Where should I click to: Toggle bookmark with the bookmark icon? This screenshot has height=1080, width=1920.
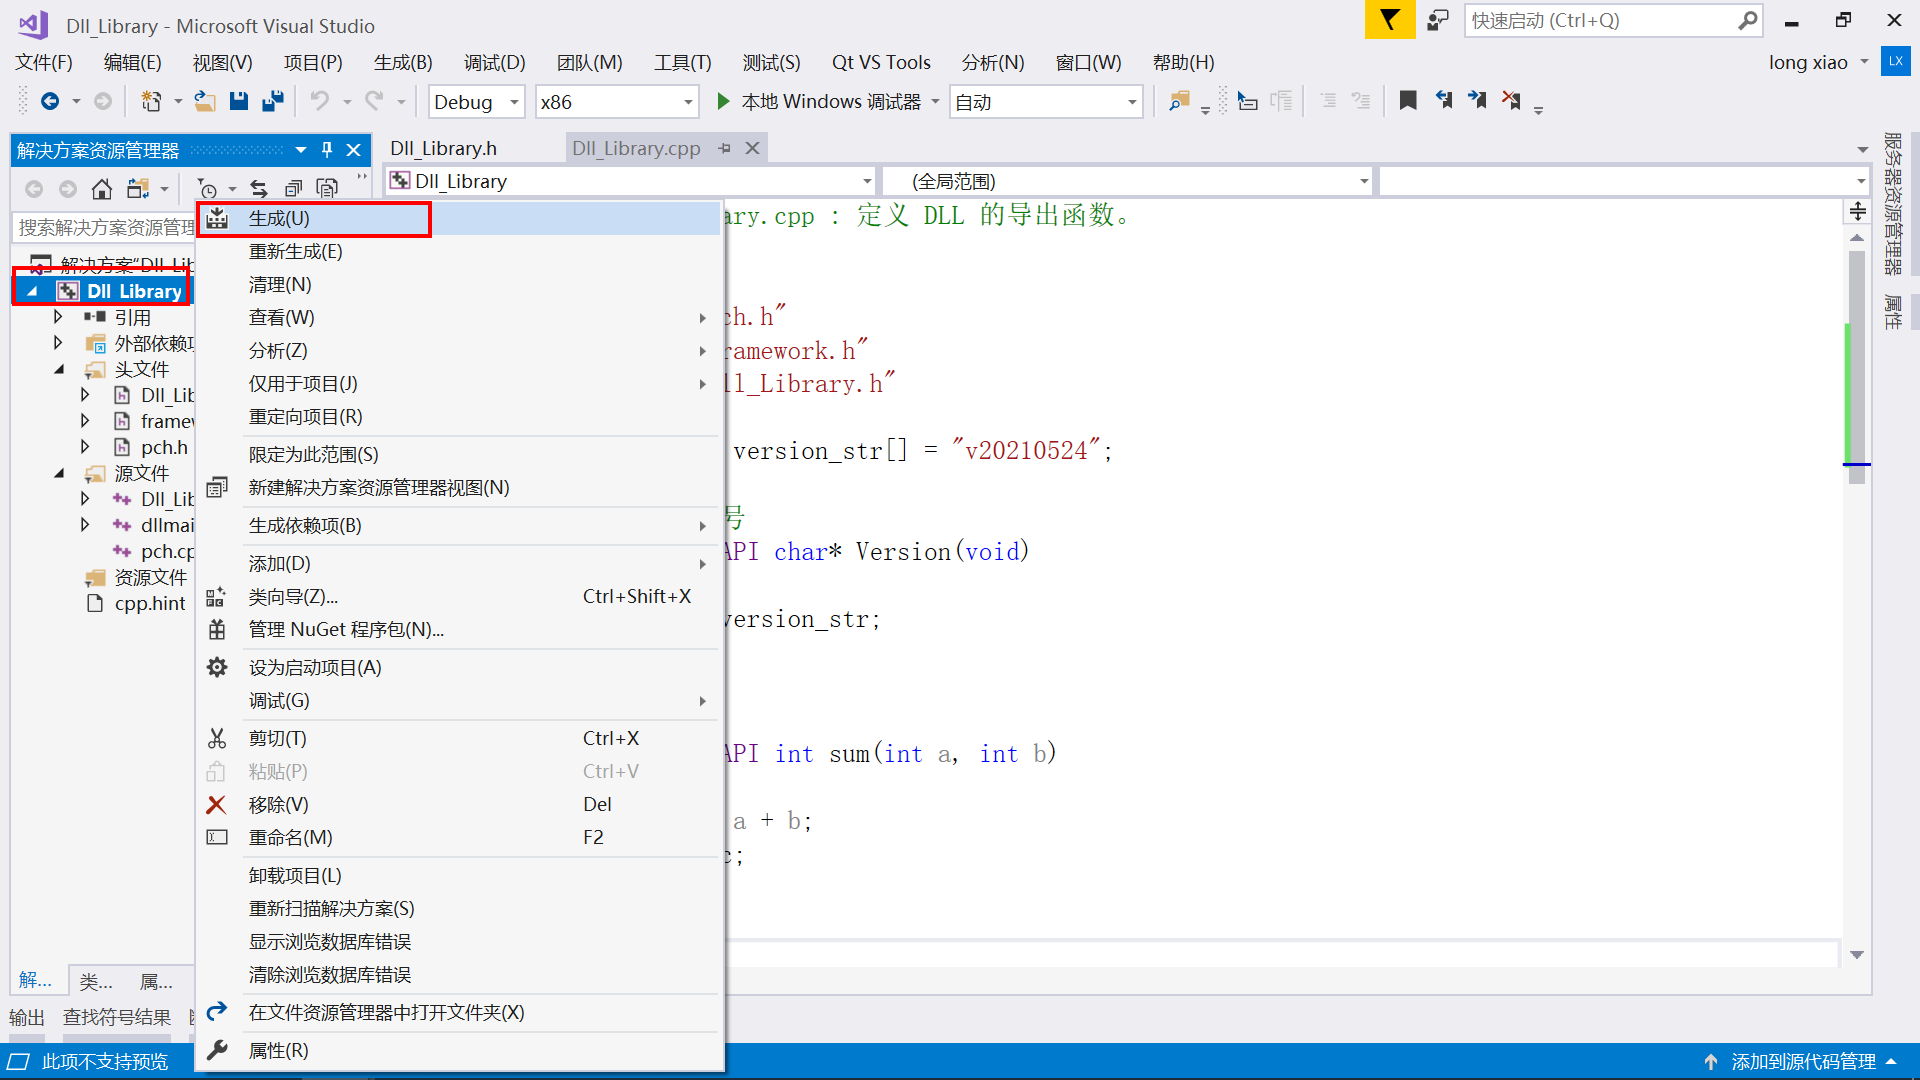[1408, 101]
